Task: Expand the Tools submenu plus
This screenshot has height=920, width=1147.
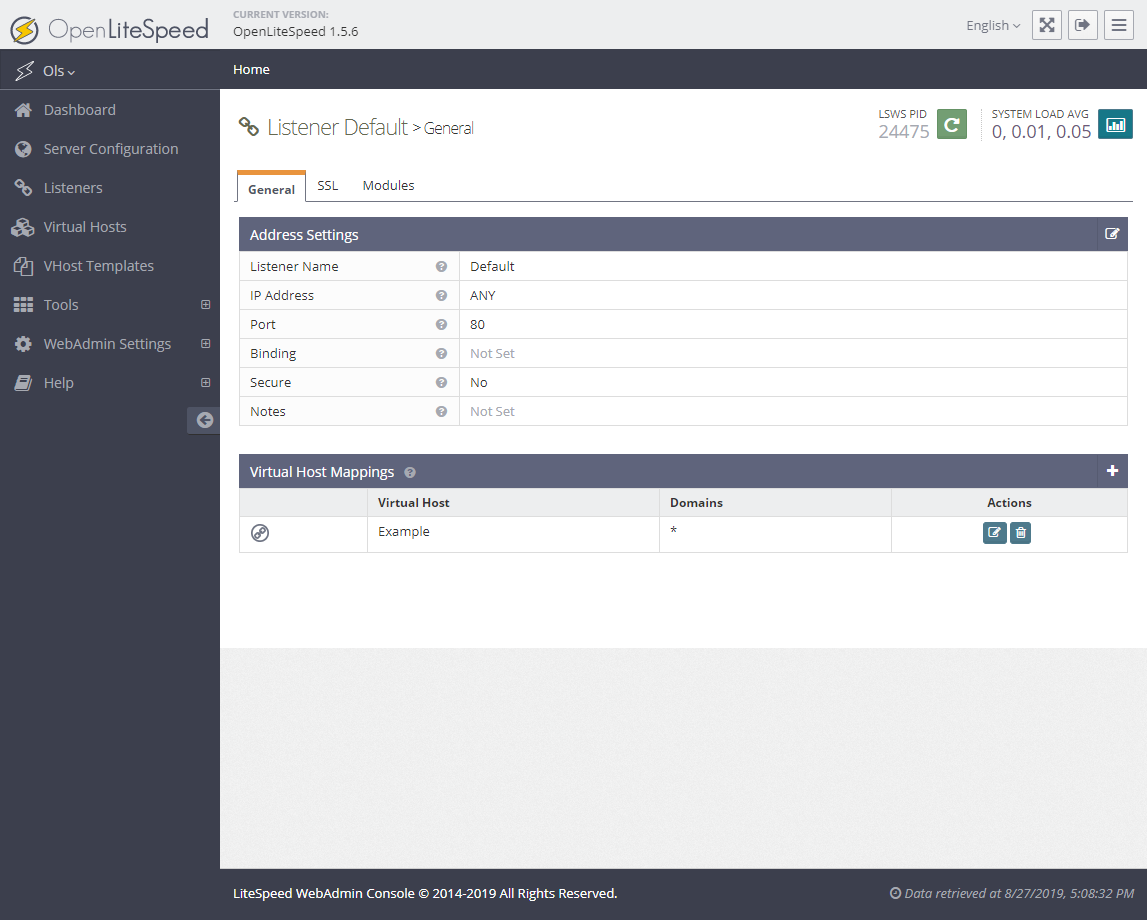Action: 206,305
